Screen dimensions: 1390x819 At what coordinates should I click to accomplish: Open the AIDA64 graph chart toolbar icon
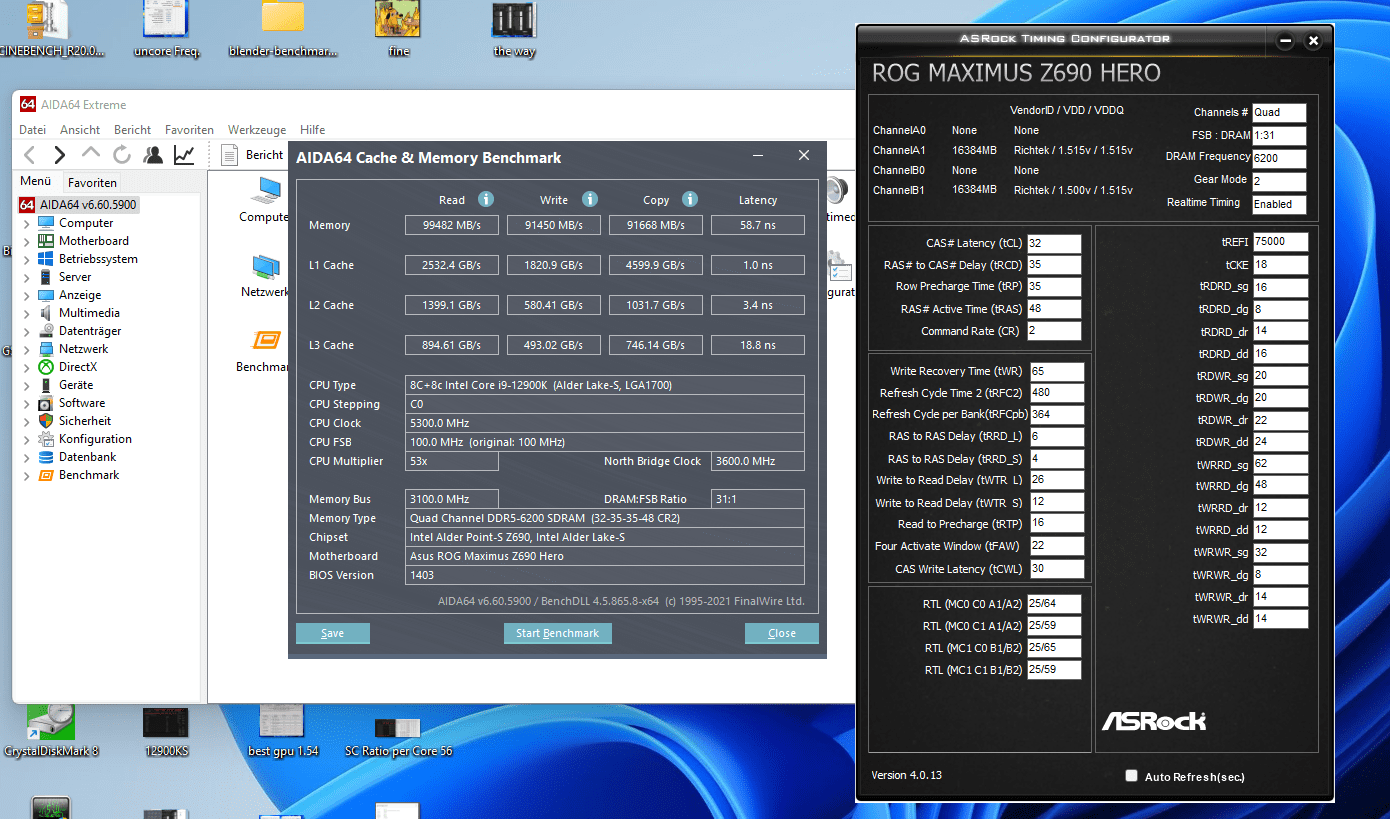coord(184,155)
